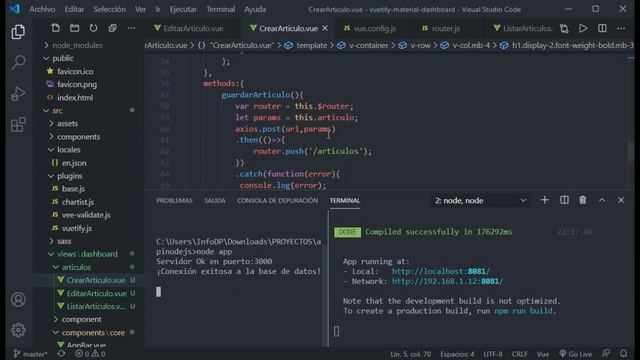Synchronize changes icon in status bar

61,354
